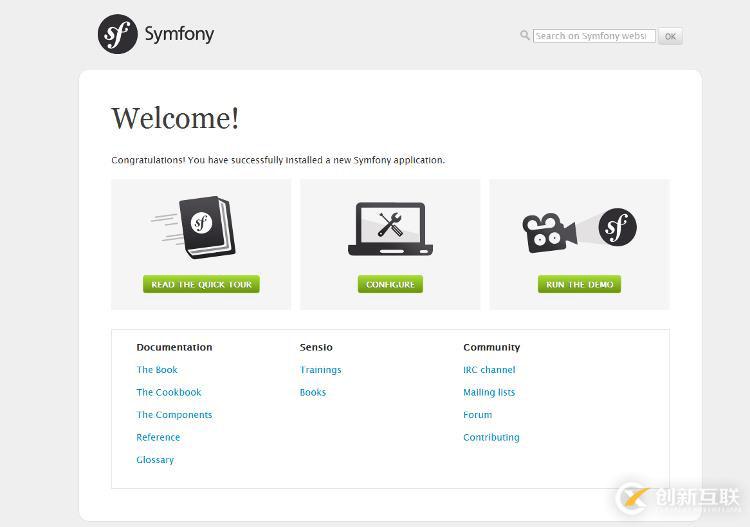The width and height of the screenshot is (750, 527).
Task: Open the IRC channel link
Action: (489, 370)
